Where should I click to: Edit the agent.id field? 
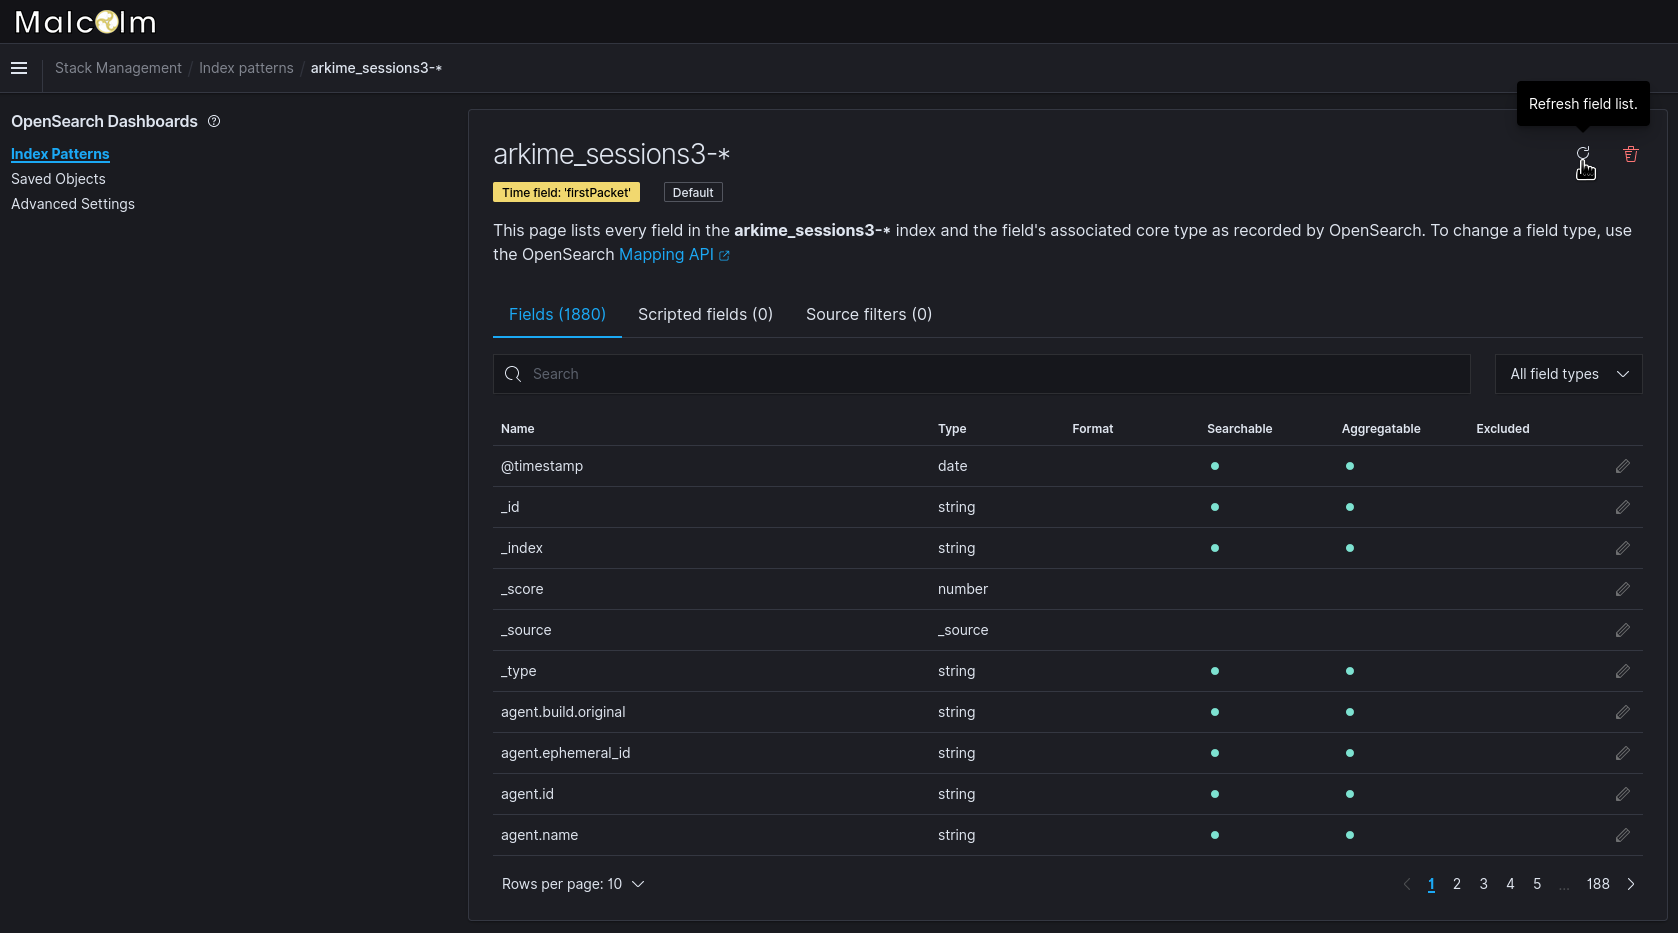click(x=1623, y=794)
